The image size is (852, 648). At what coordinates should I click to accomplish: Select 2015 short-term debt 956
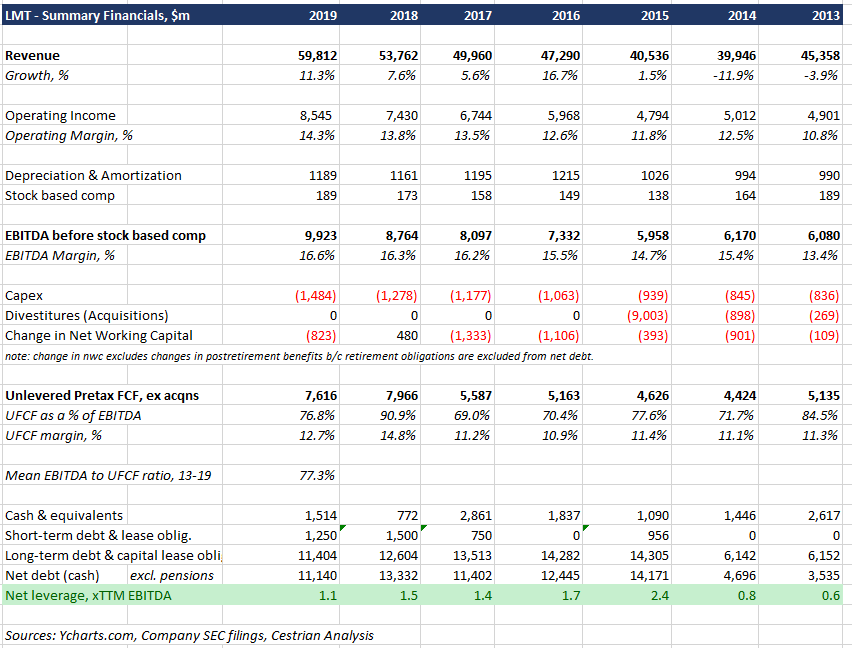coord(658,536)
